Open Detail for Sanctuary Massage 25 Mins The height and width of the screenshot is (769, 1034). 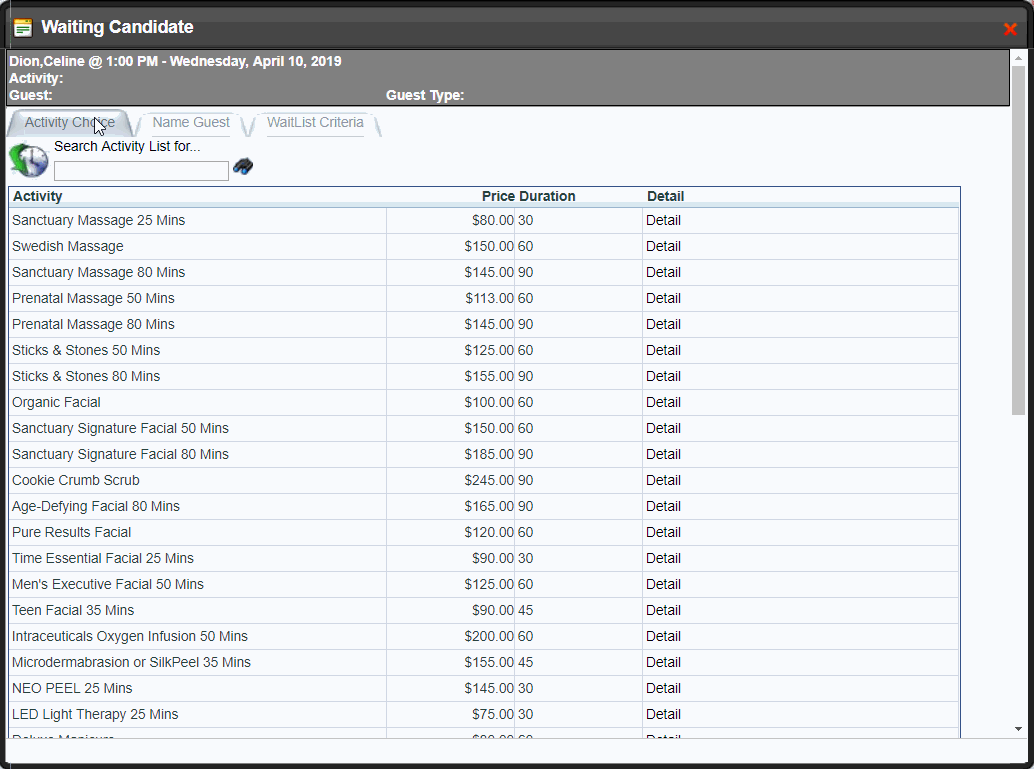pyautogui.click(x=663, y=220)
